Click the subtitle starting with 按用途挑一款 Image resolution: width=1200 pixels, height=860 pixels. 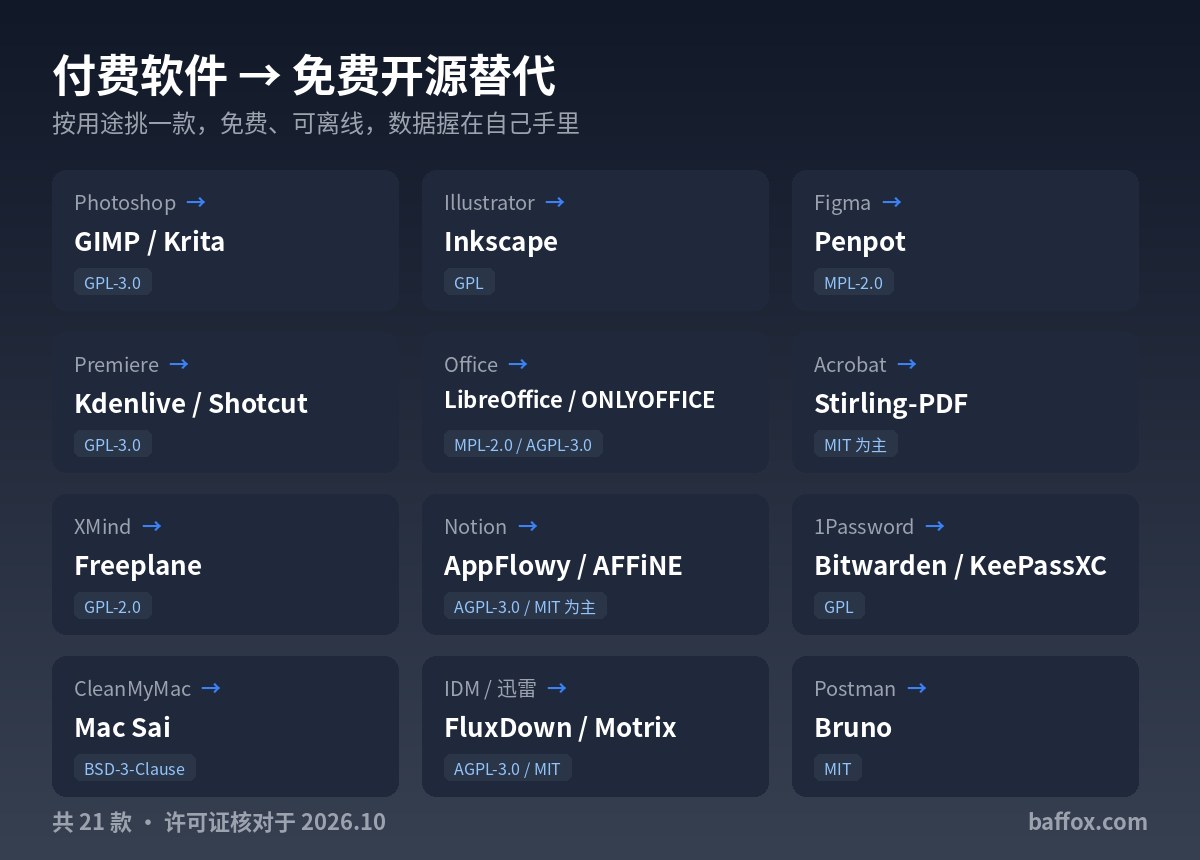coord(316,123)
